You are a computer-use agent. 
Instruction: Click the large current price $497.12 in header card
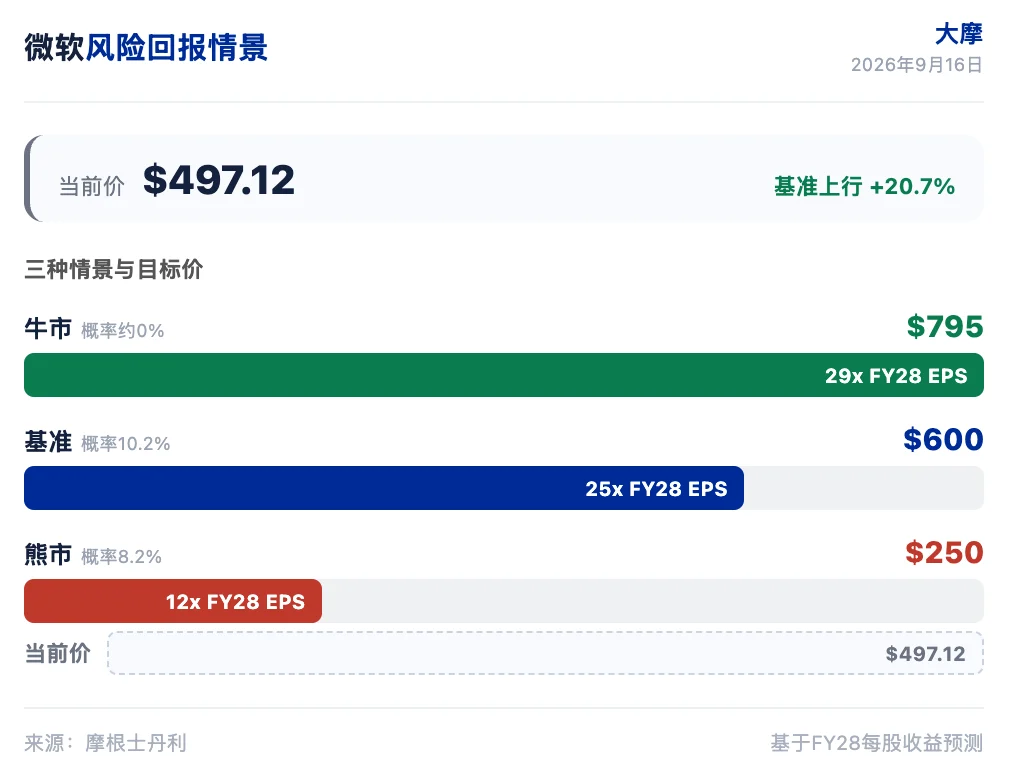tap(219, 180)
